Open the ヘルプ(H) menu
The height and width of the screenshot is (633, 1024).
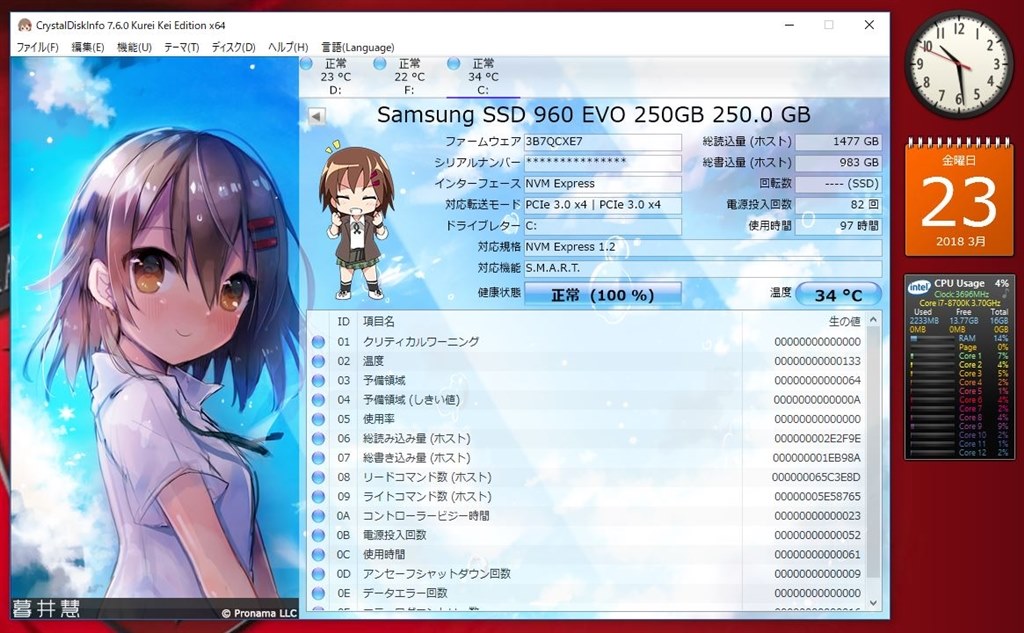[x=287, y=47]
